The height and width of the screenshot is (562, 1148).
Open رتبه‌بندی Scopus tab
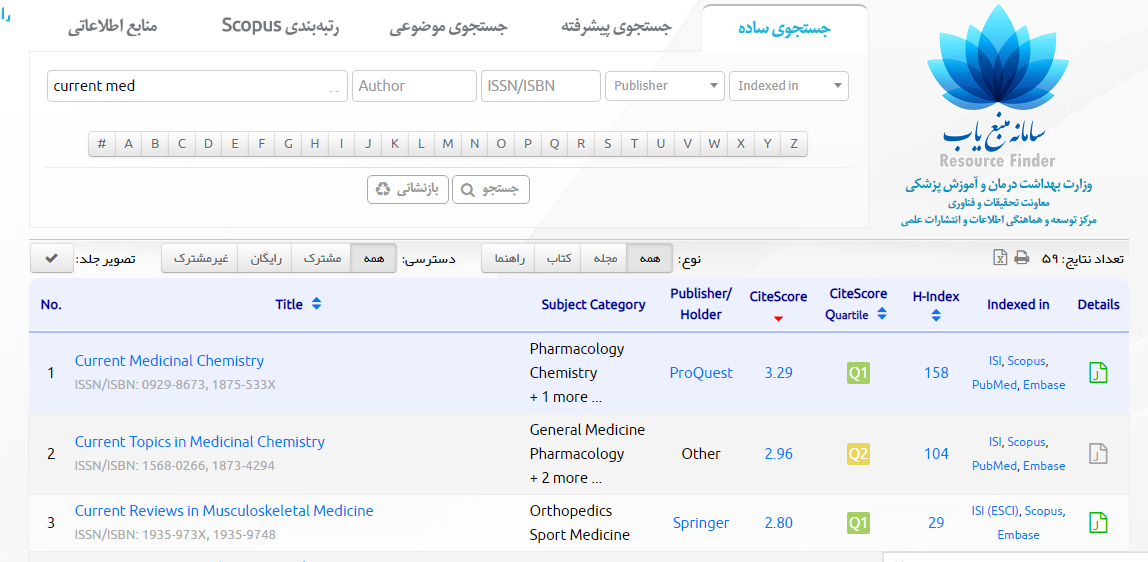pos(281,27)
